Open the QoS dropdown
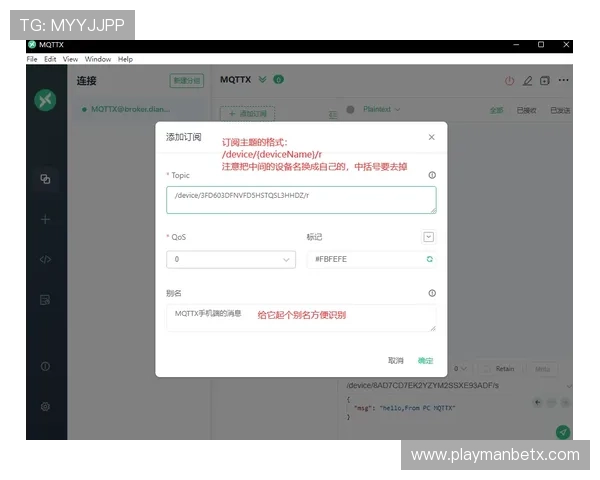This screenshot has height=480, width=600. click(x=231, y=260)
